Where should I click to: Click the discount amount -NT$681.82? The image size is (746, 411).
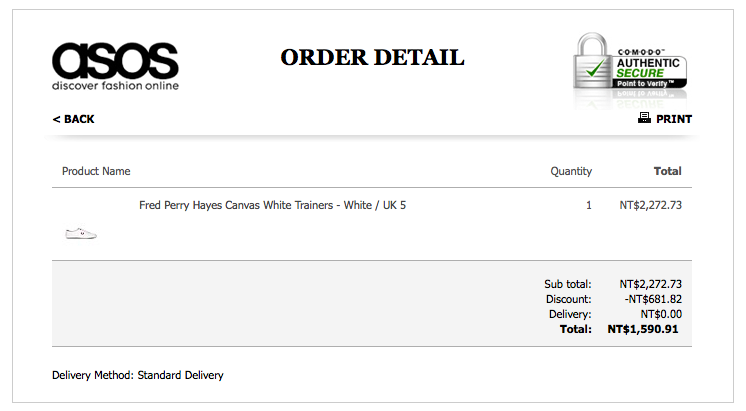[x=652, y=299]
